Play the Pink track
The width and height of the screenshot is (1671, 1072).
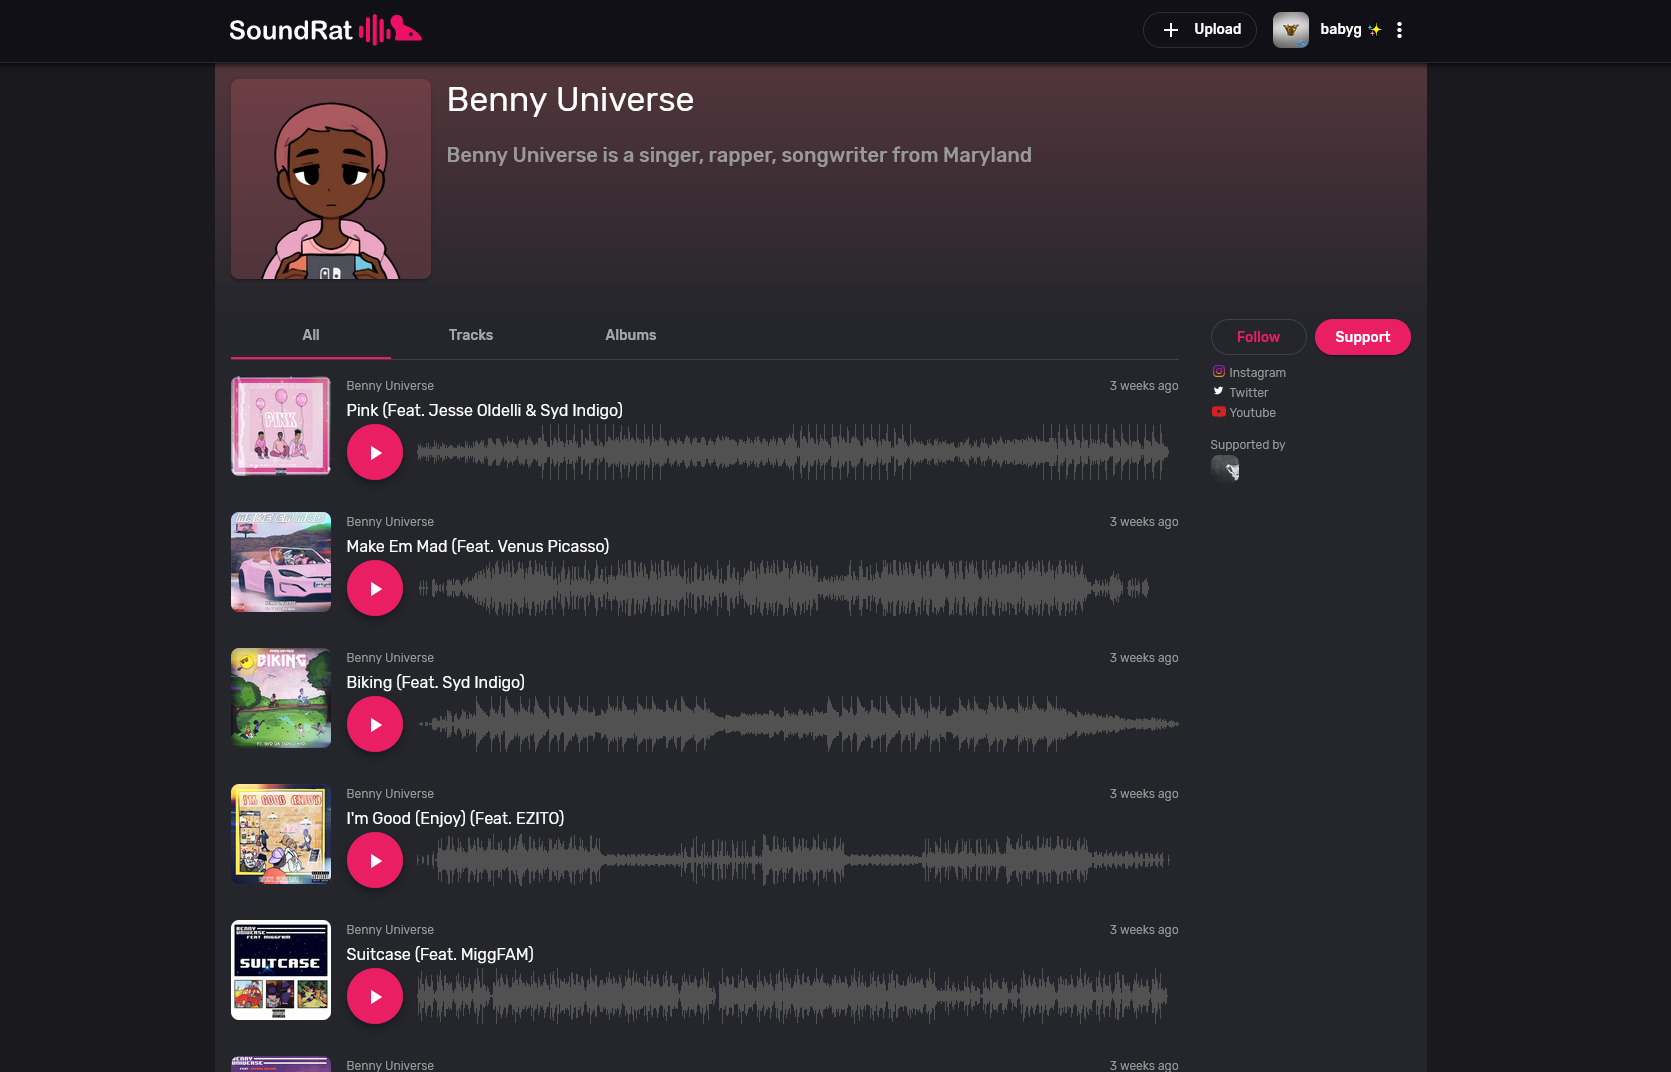click(x=375, y=453)
